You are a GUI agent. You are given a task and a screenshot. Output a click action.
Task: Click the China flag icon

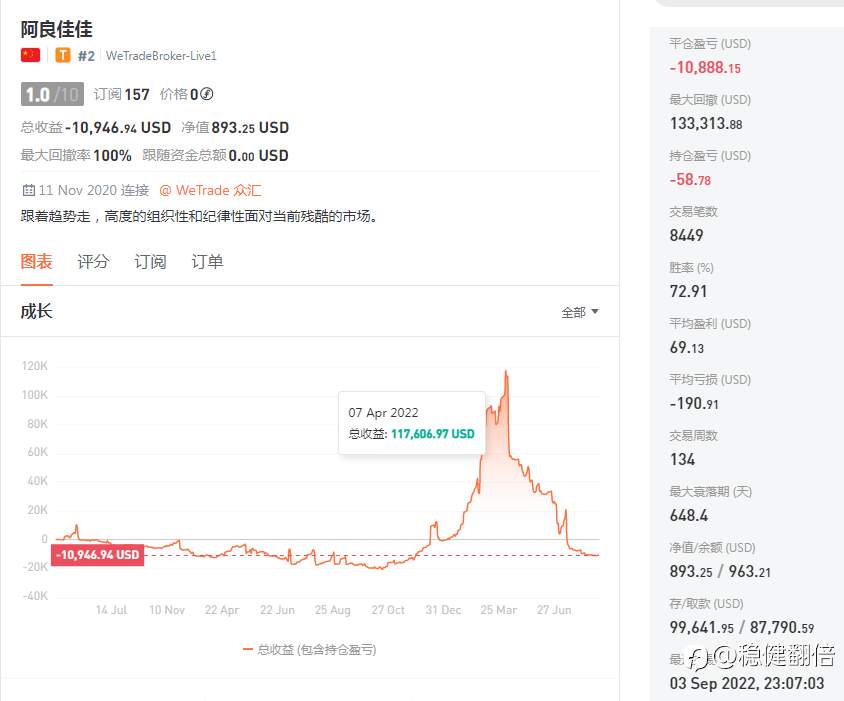click(30, 55)
